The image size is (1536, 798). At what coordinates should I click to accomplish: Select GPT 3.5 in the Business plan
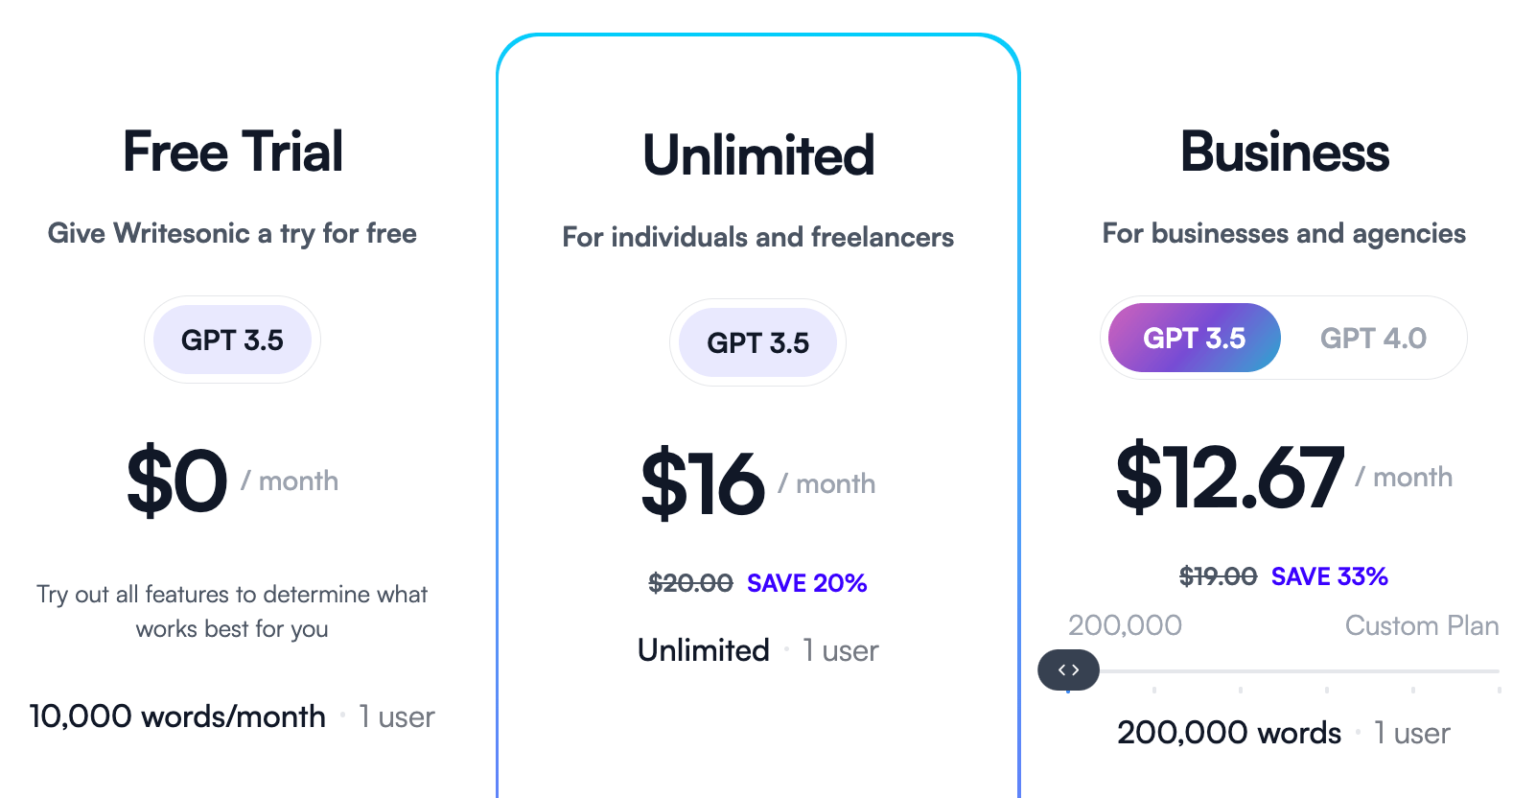coord(1194,339)
